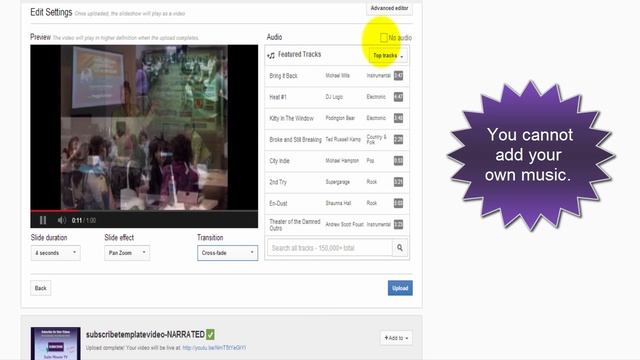Click the subscribetemplatevideo thumbnail

(x=56, y=343)
